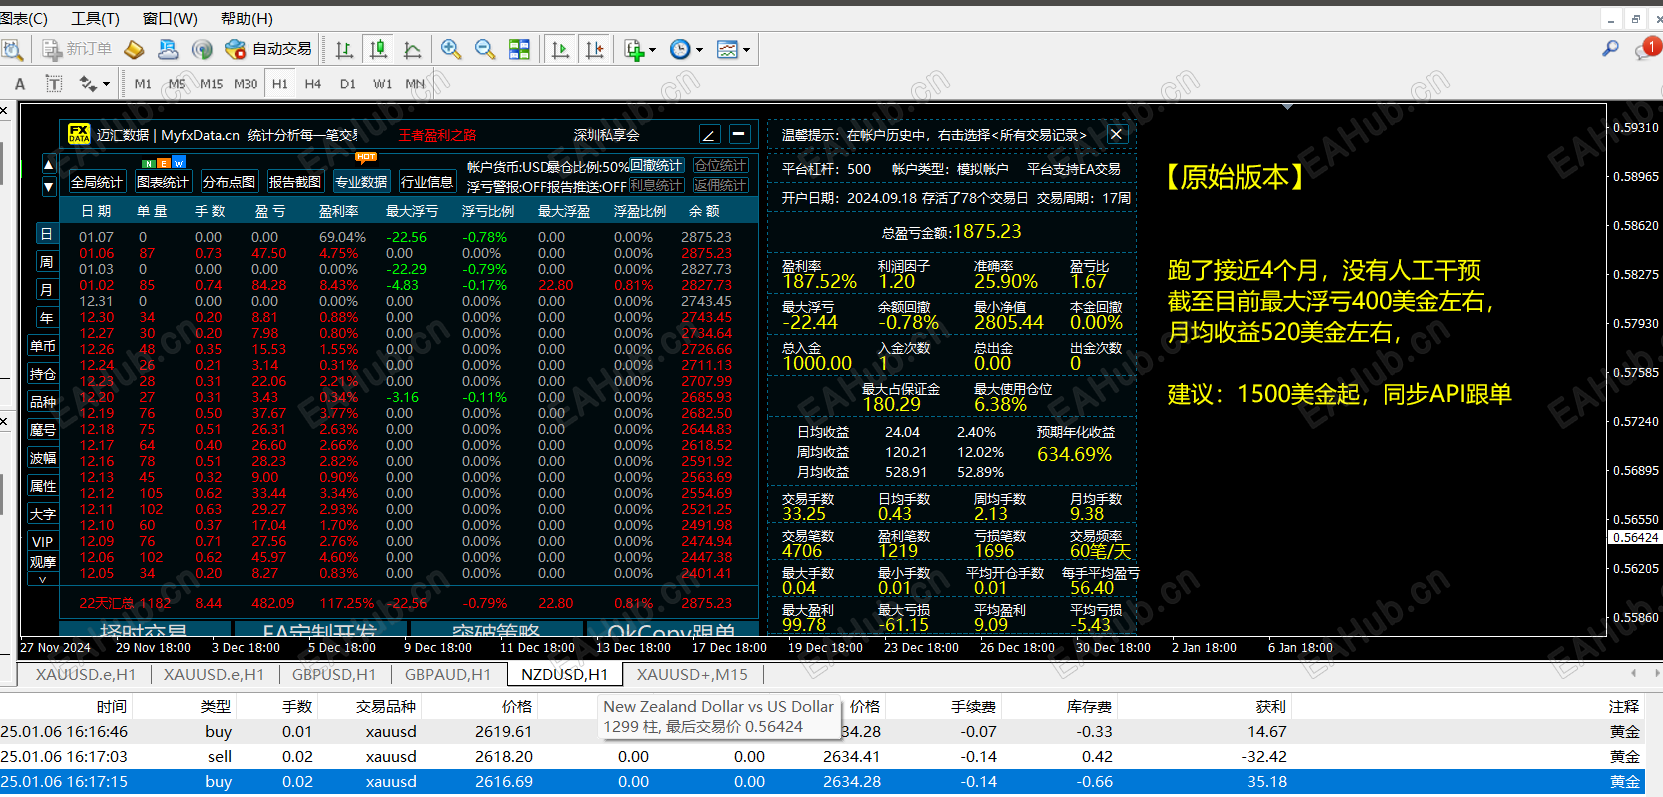1663x797 pixels.
Task: Switch timeframe to H4
Action: coord(313,84)
